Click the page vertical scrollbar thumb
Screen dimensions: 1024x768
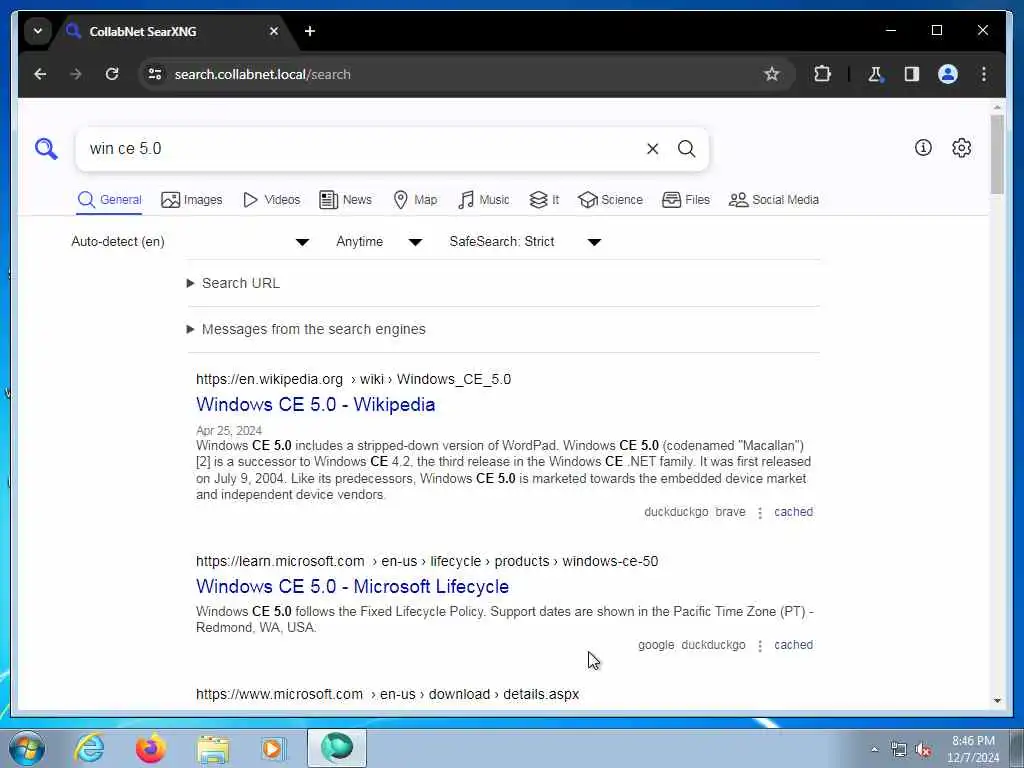(997, 154)
